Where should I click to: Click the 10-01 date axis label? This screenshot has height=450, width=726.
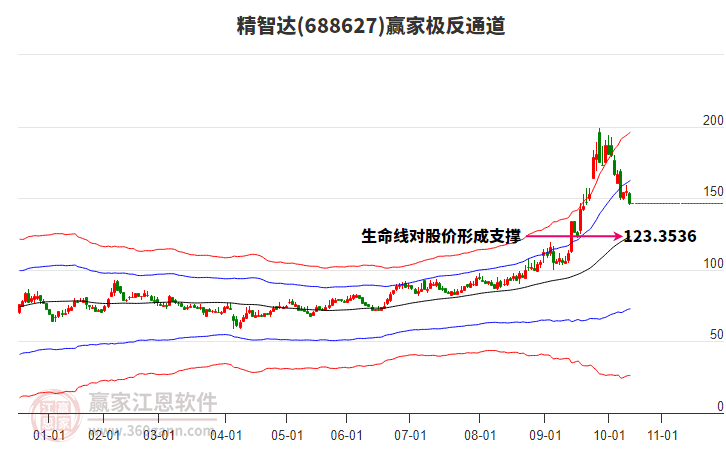[x=609, y=436]
